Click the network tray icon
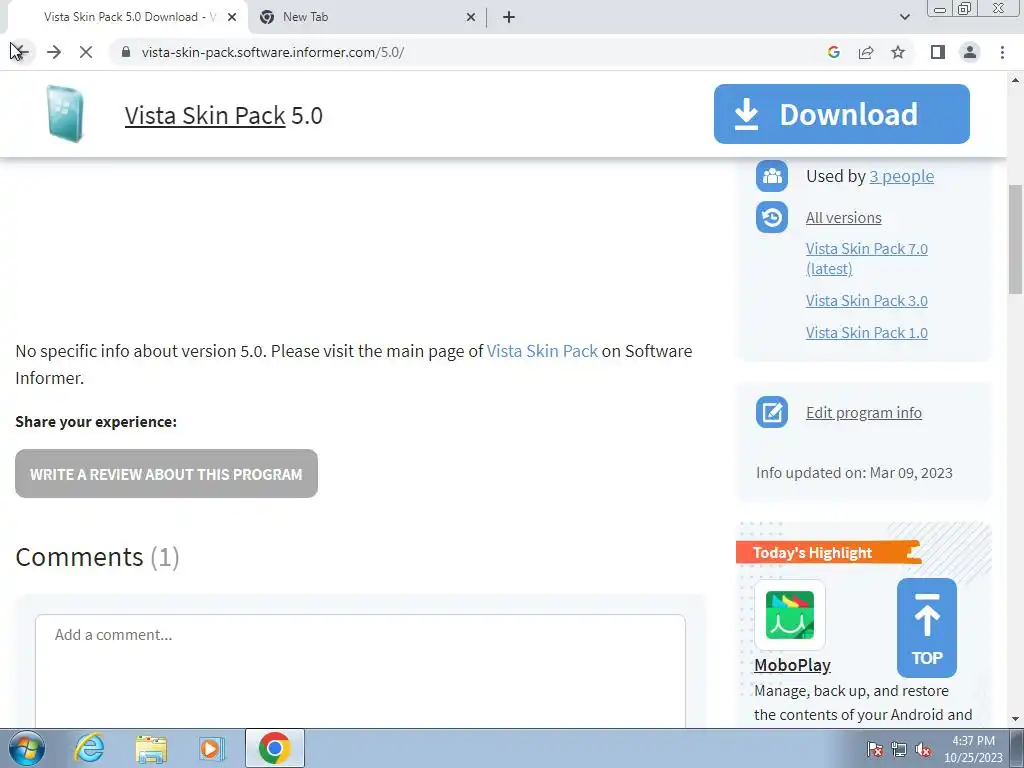This screenshot has height=768, width=1024. click(899, 750)
